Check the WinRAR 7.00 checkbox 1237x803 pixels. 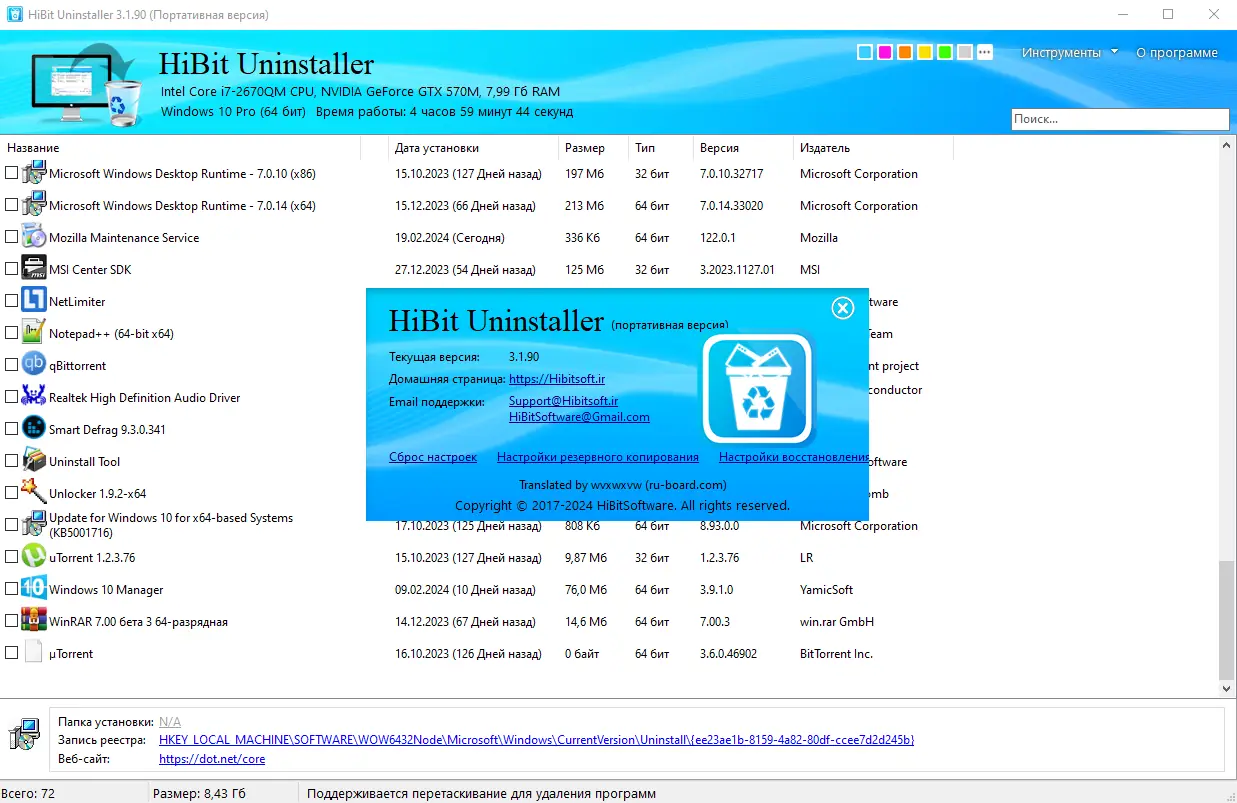(12, 621)
